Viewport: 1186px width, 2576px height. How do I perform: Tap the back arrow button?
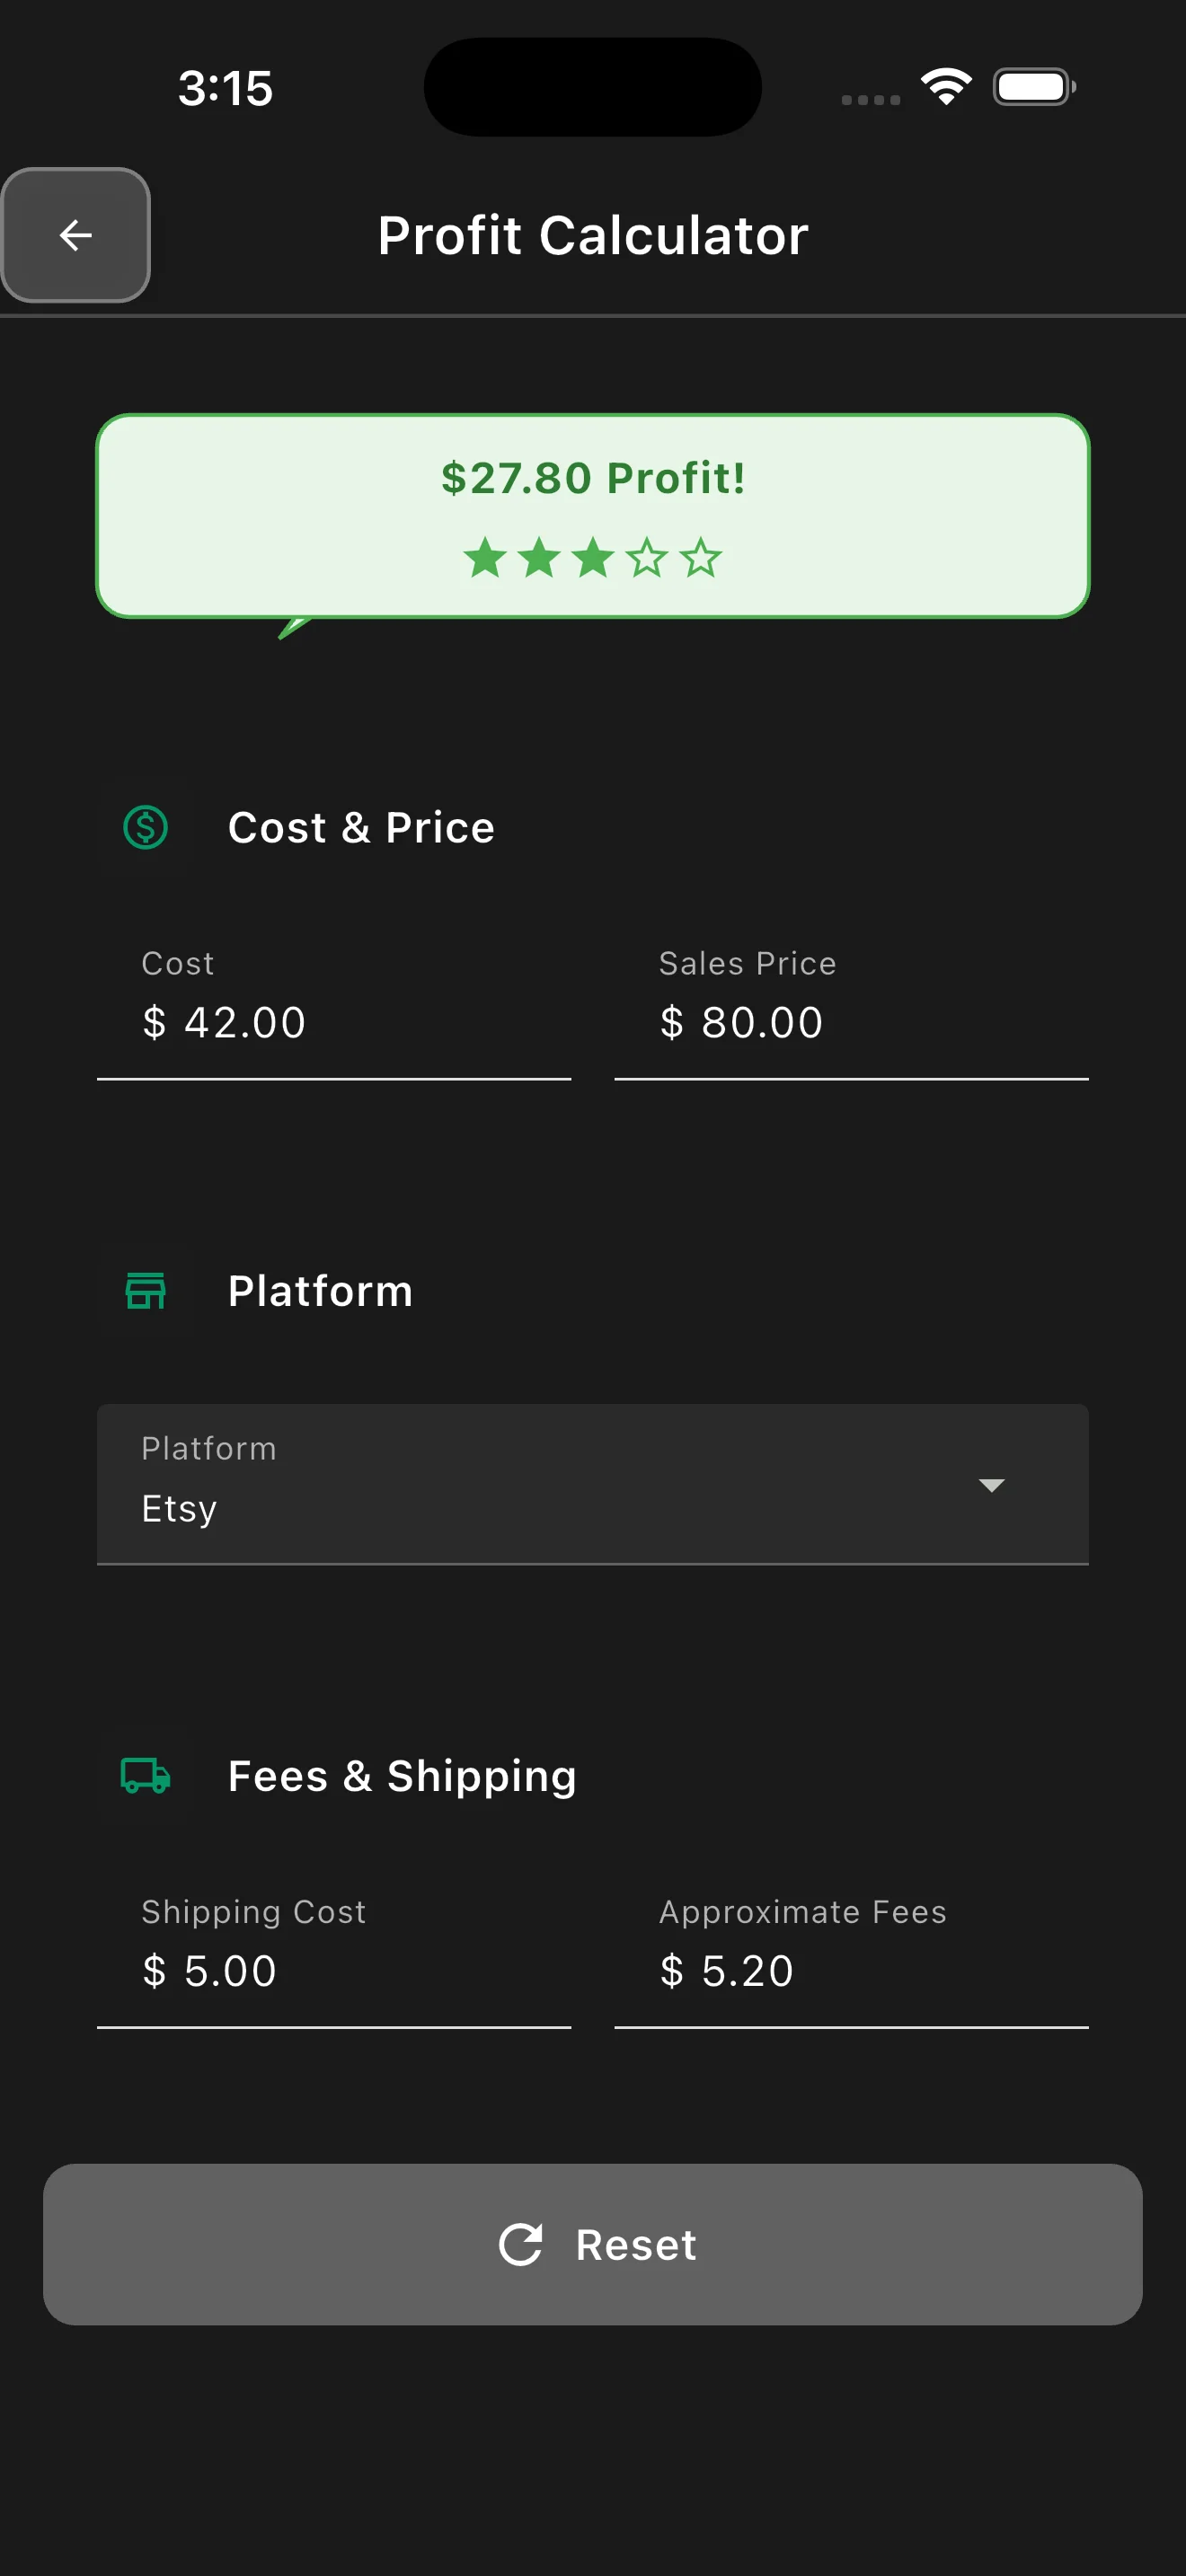click(x=76, y=235)
